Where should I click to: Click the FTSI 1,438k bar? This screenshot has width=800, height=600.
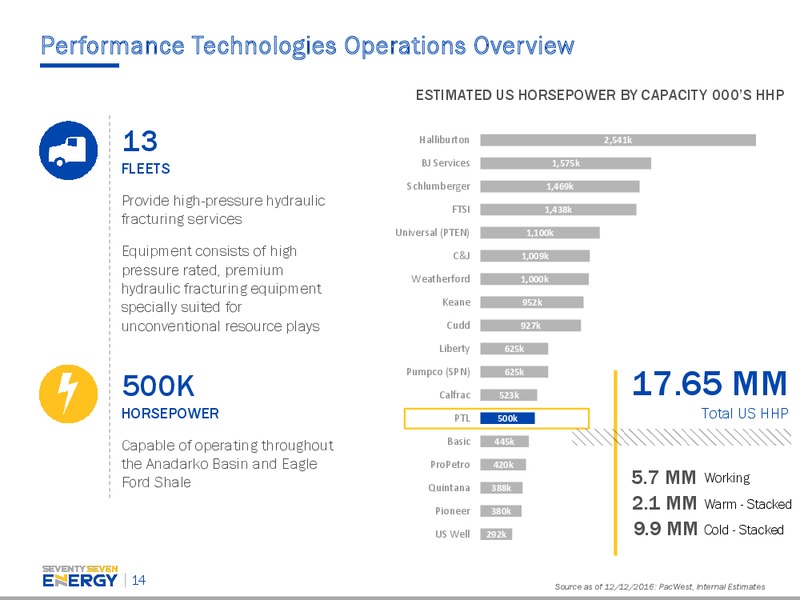tap(558, 210)
